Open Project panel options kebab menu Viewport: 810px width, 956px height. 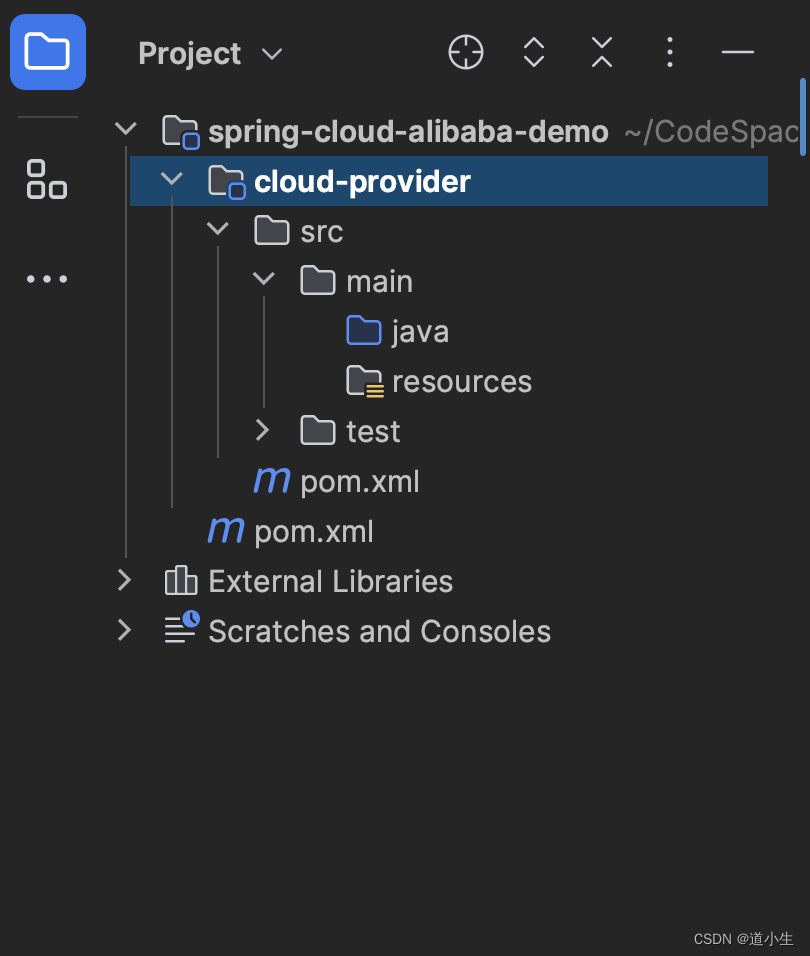[670, 52]
